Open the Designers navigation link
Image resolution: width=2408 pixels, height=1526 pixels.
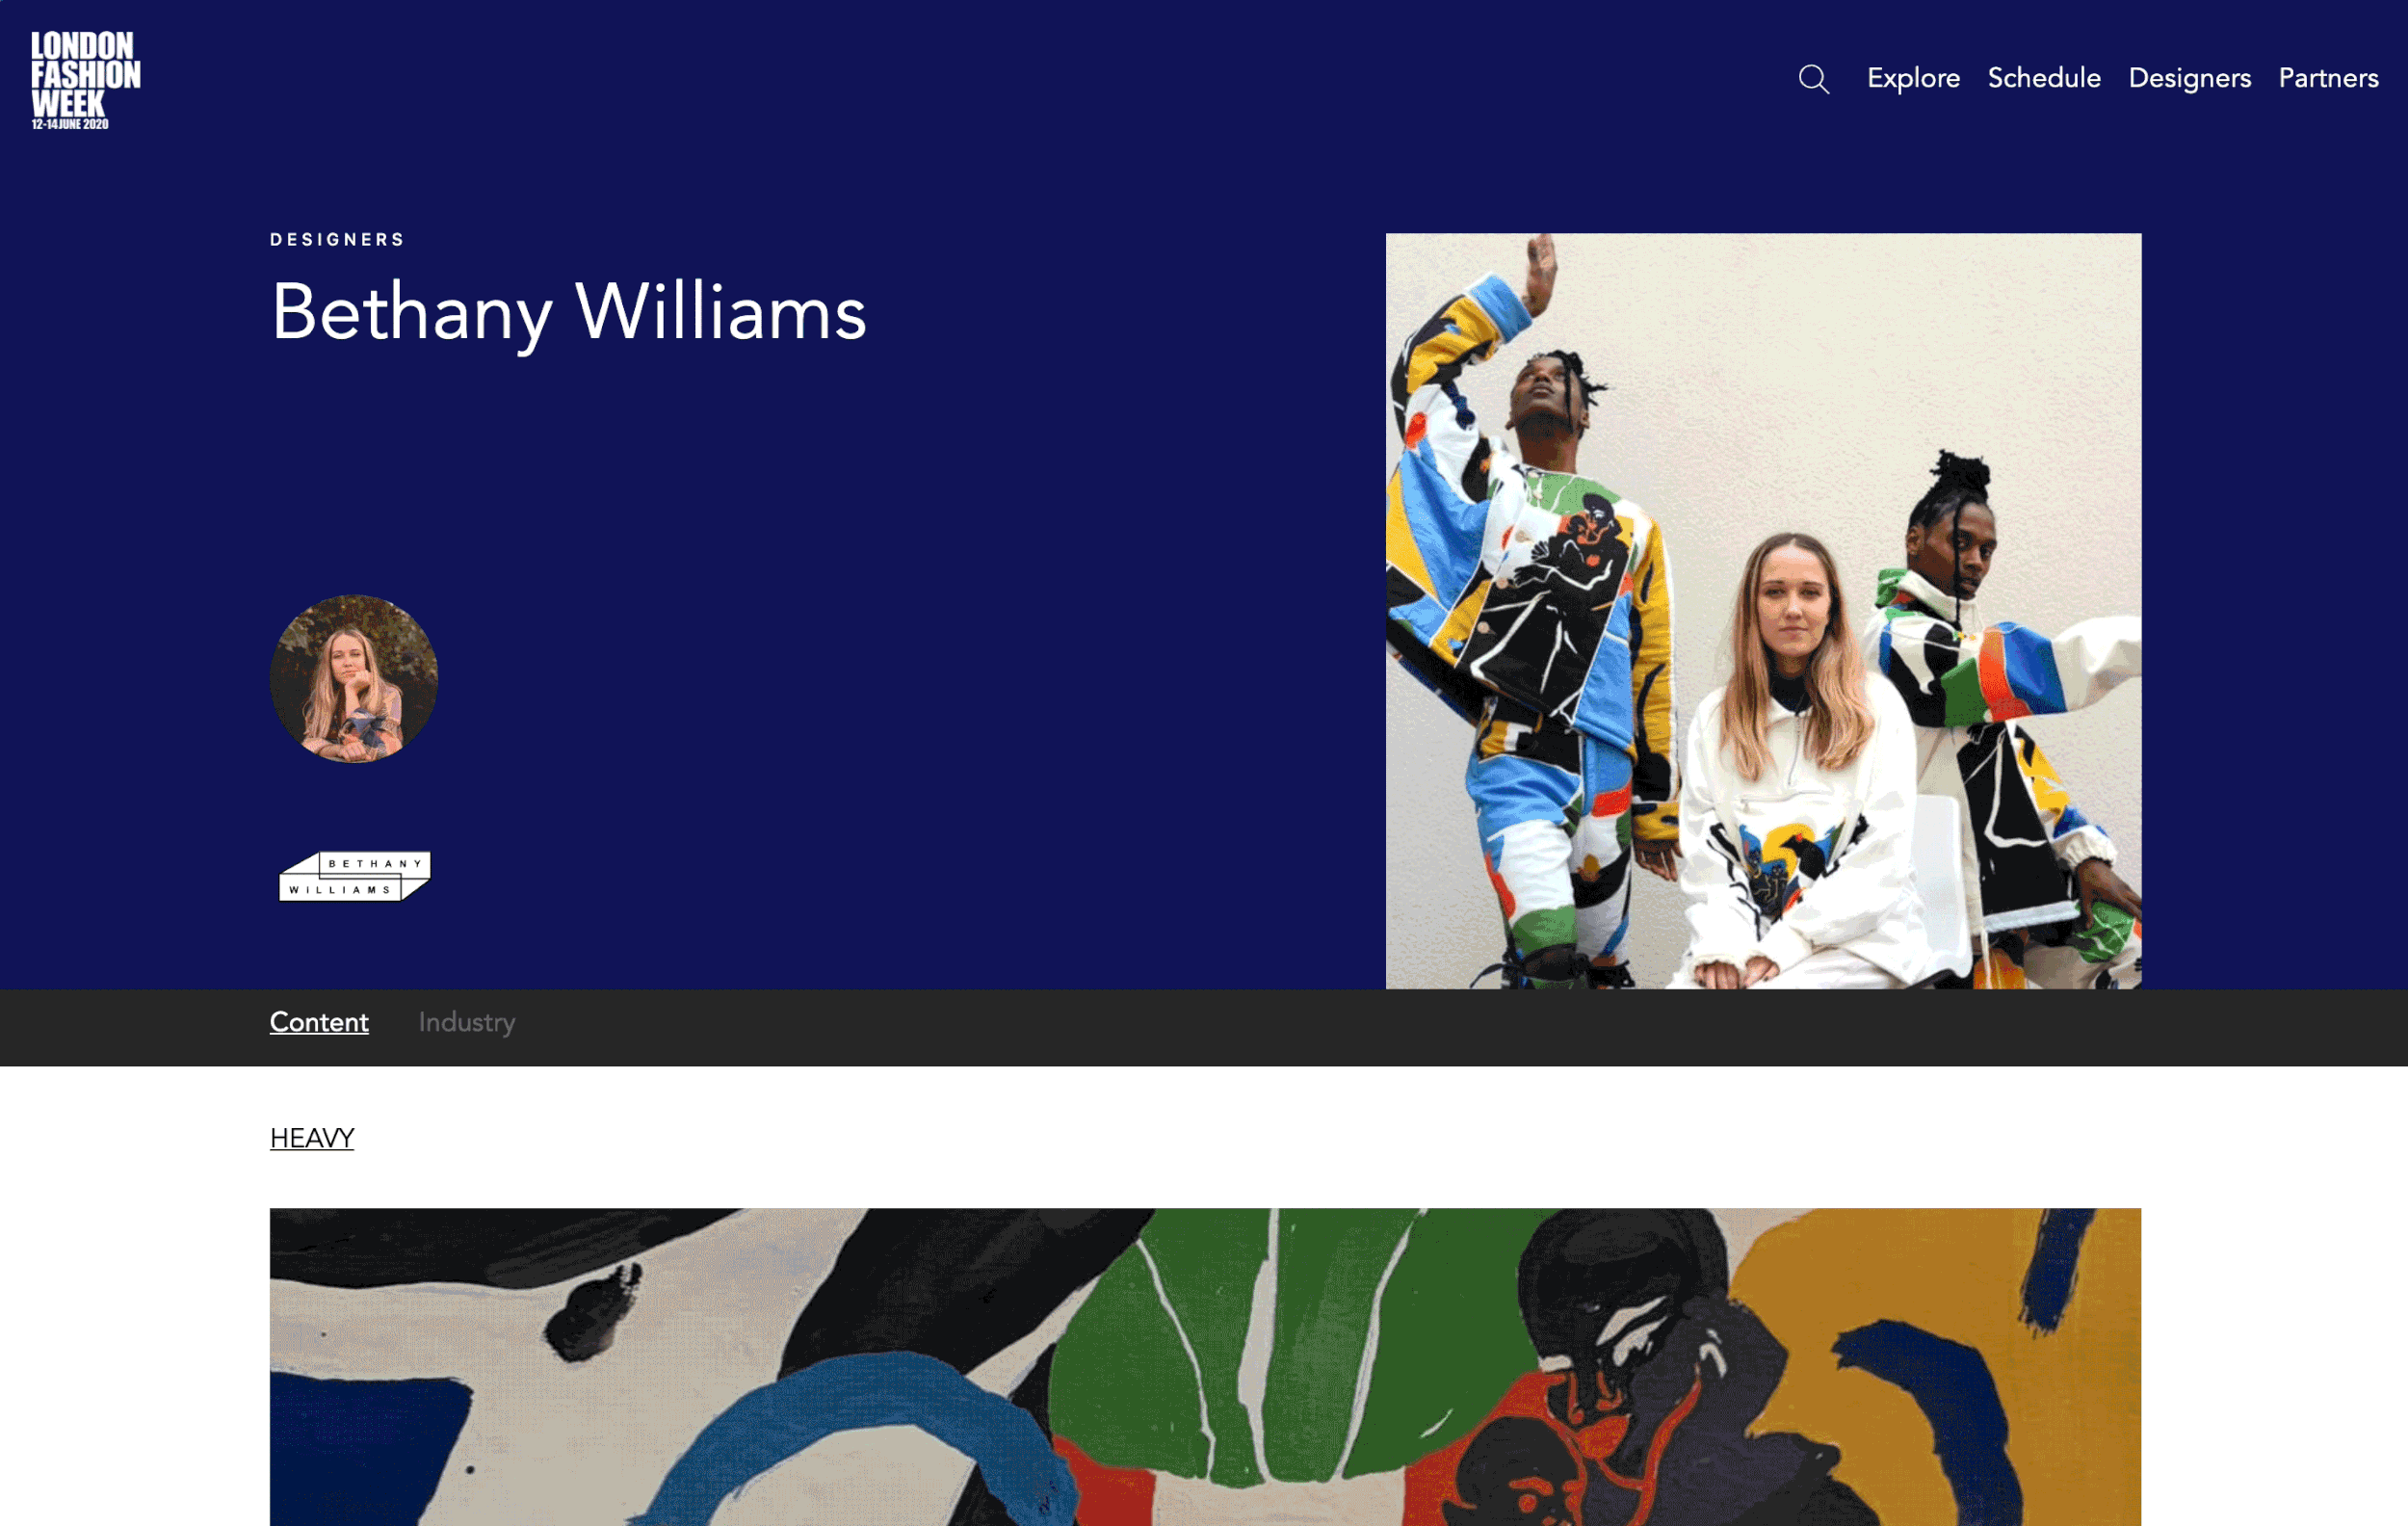click(2189, 78)
